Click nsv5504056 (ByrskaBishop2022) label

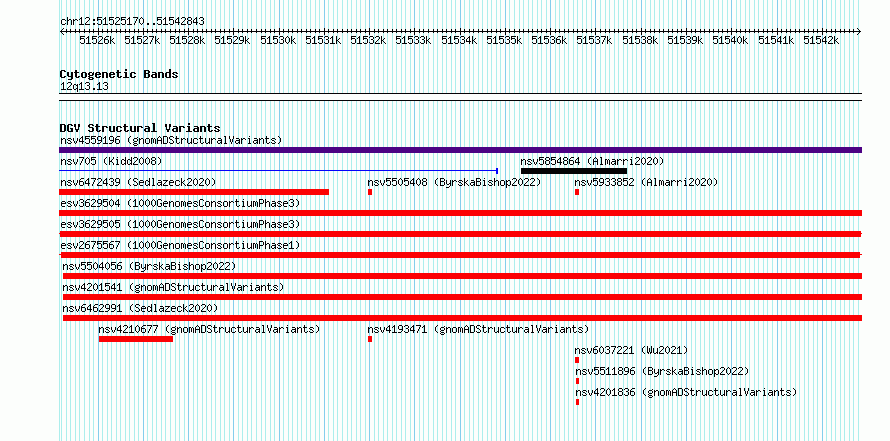click(149, 266)
